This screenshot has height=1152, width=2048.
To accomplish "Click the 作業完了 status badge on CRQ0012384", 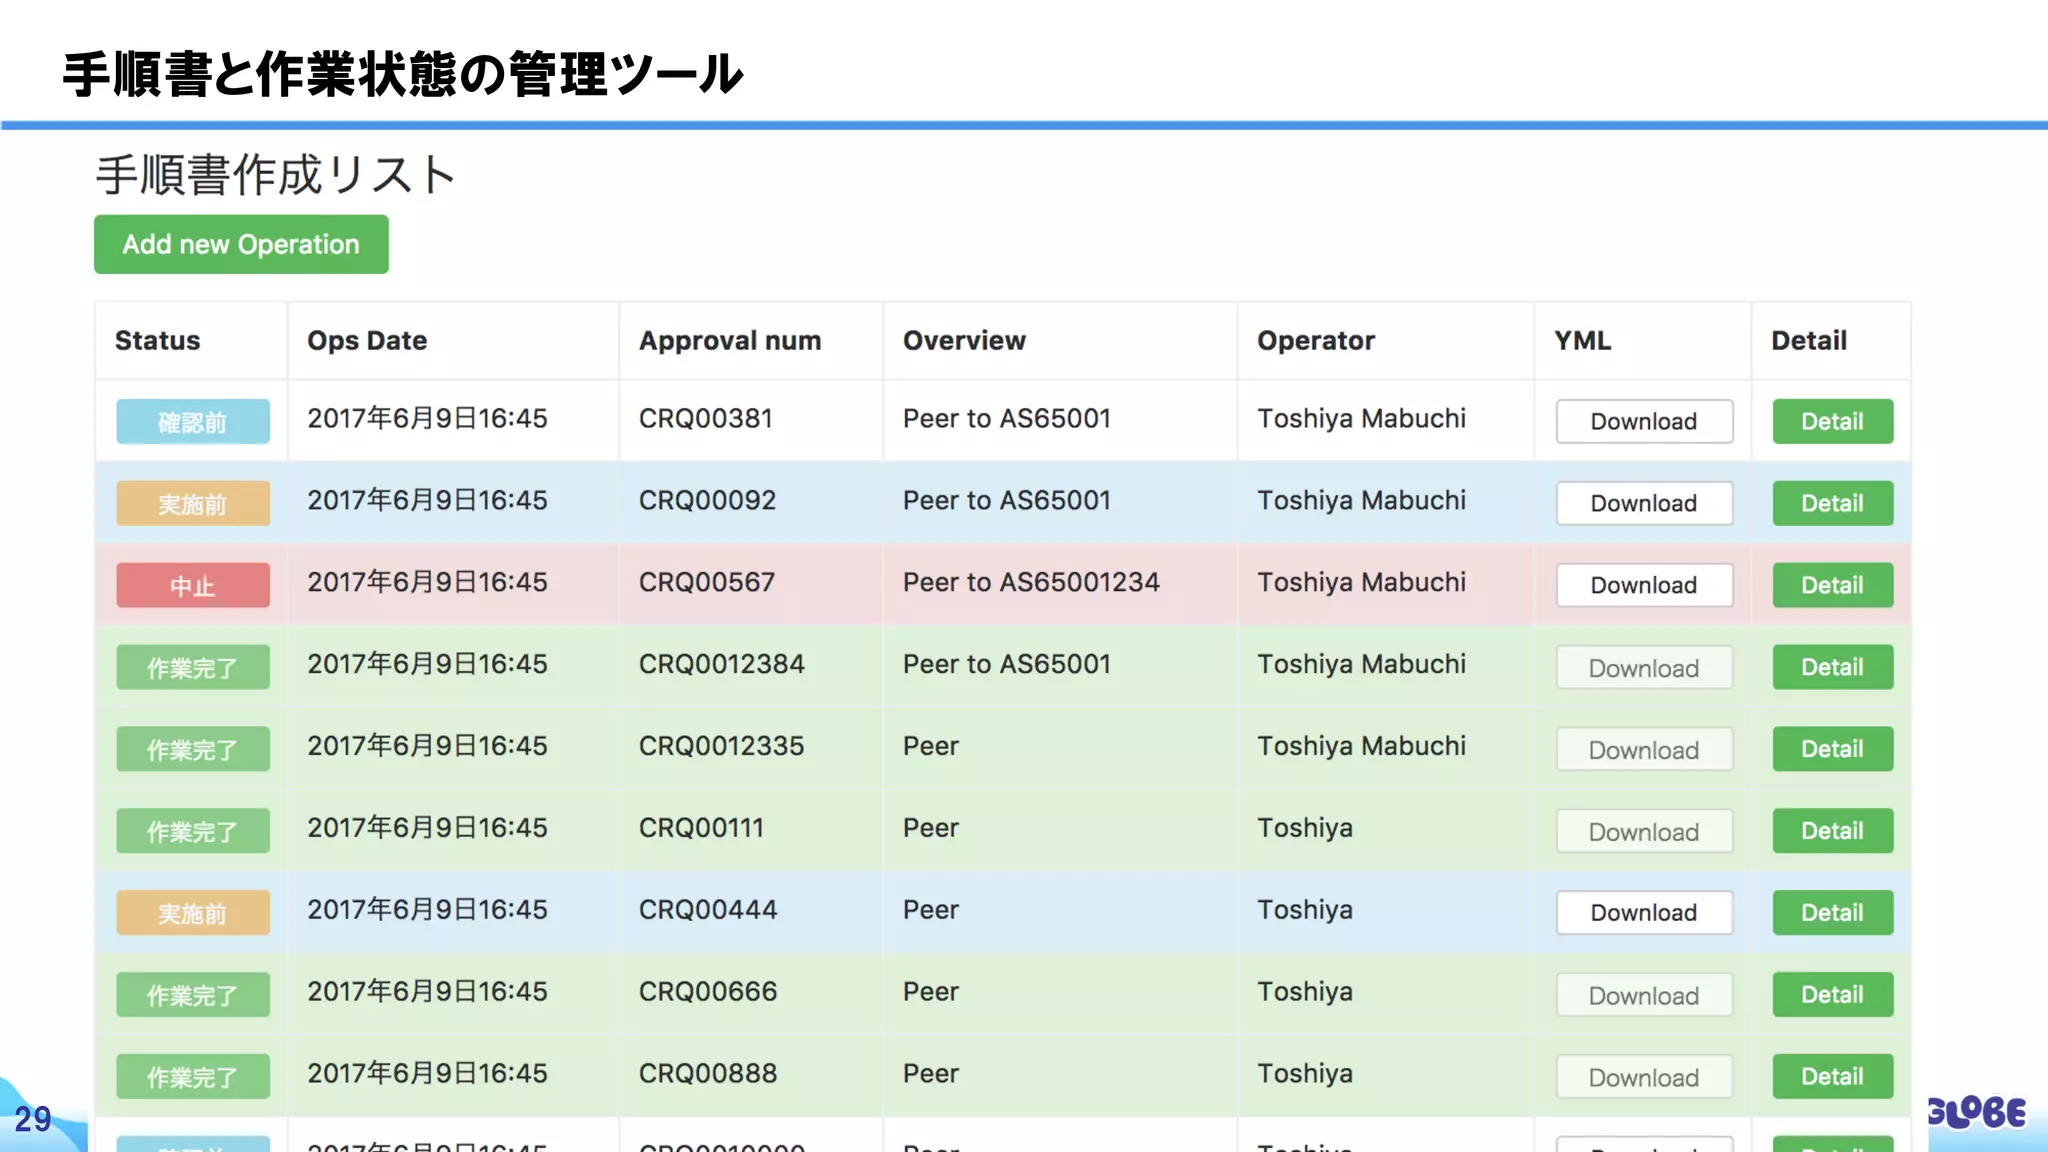I will pos(193,668).
